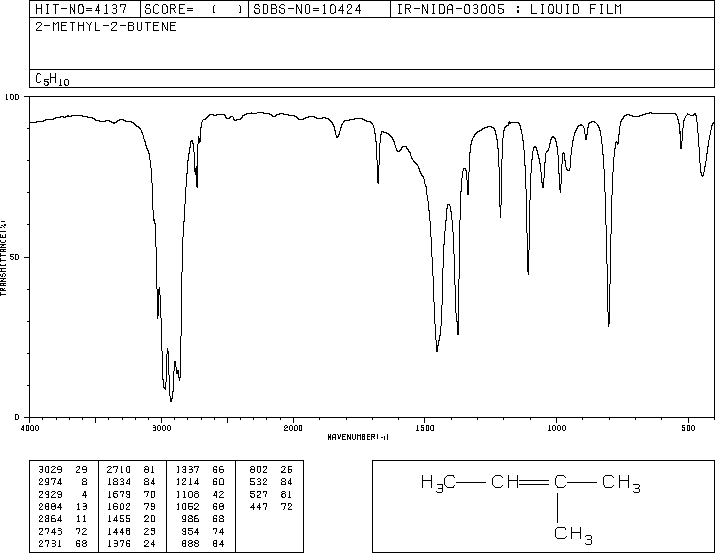Click the 100 transmittance axis label
Viewport: 715px width, 553px height.
(12, 97)
